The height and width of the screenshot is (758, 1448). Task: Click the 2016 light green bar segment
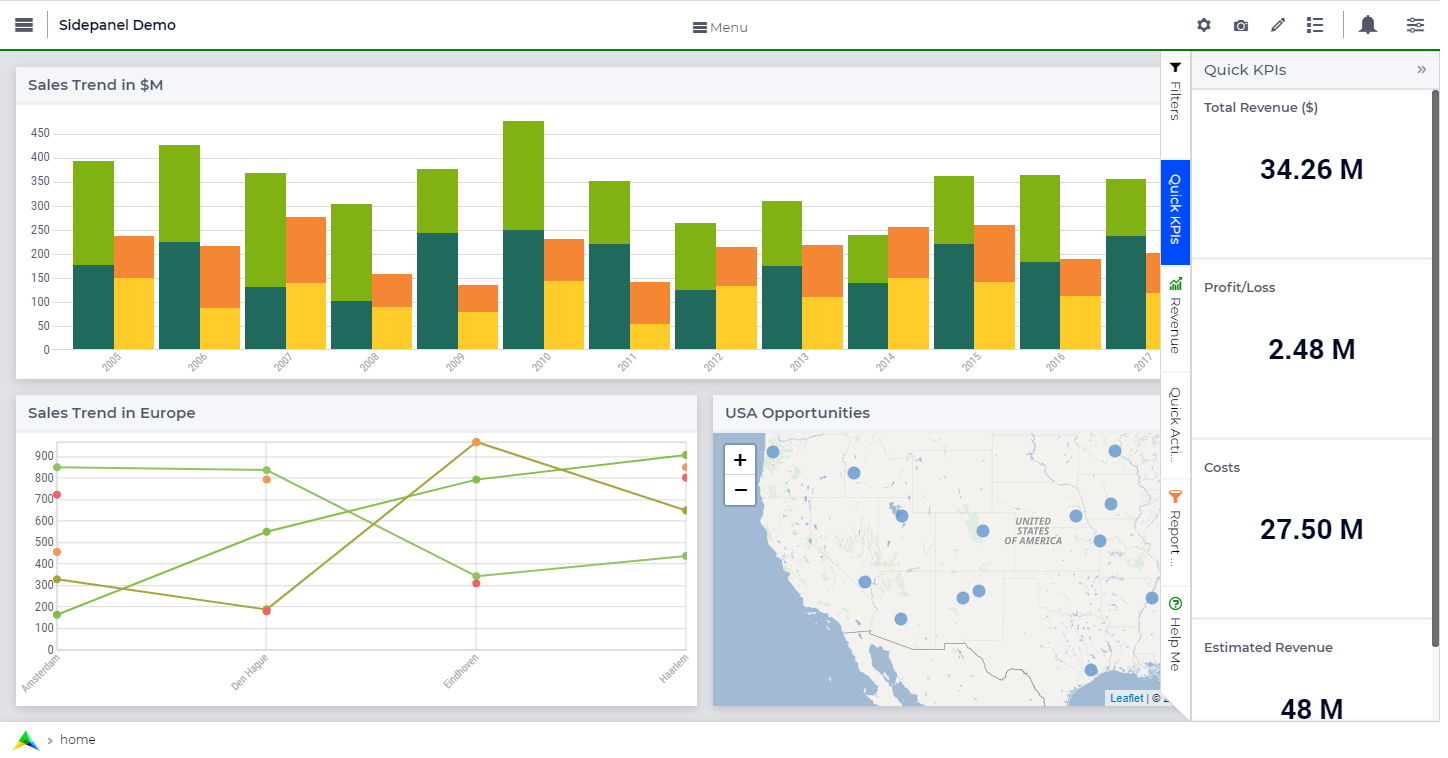tap(1040, 219)
